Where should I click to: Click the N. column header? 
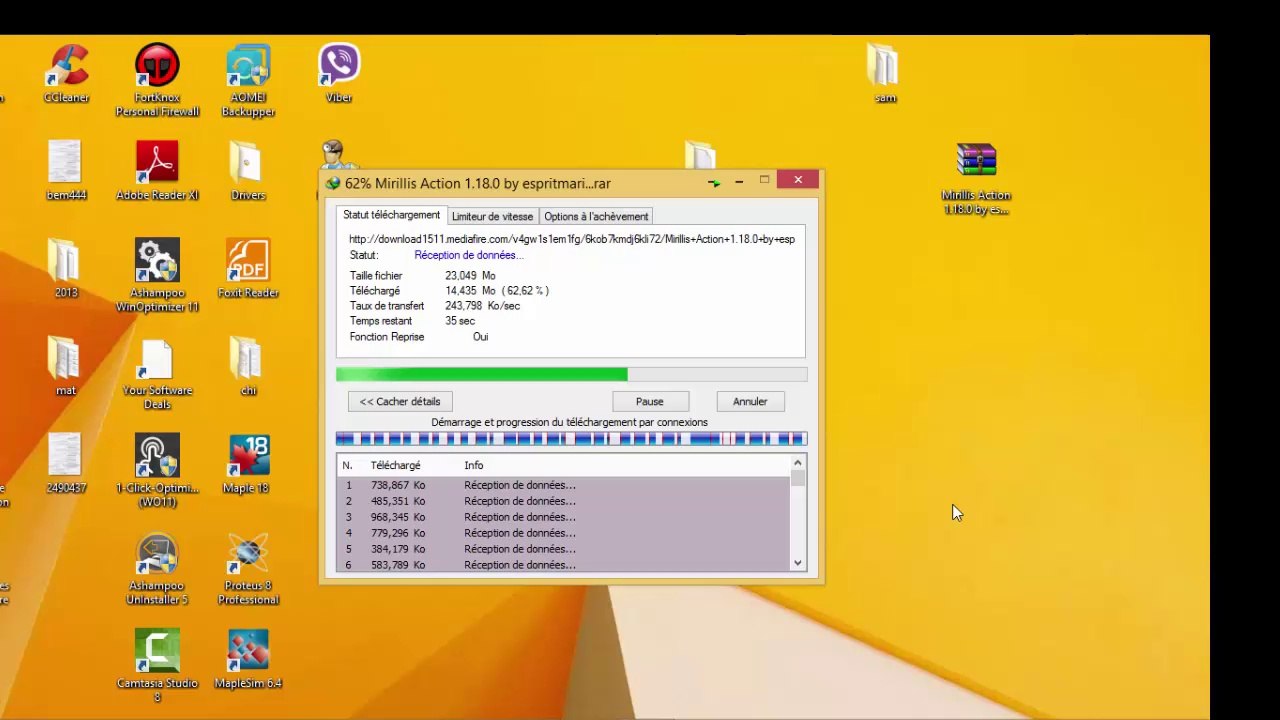tap(347, 465)
